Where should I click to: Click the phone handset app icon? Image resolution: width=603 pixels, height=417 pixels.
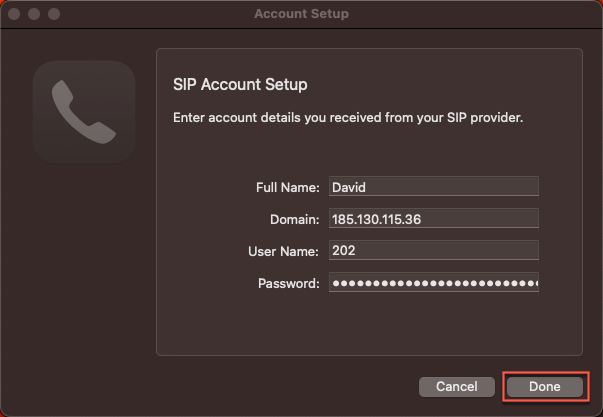coord(84,111)
